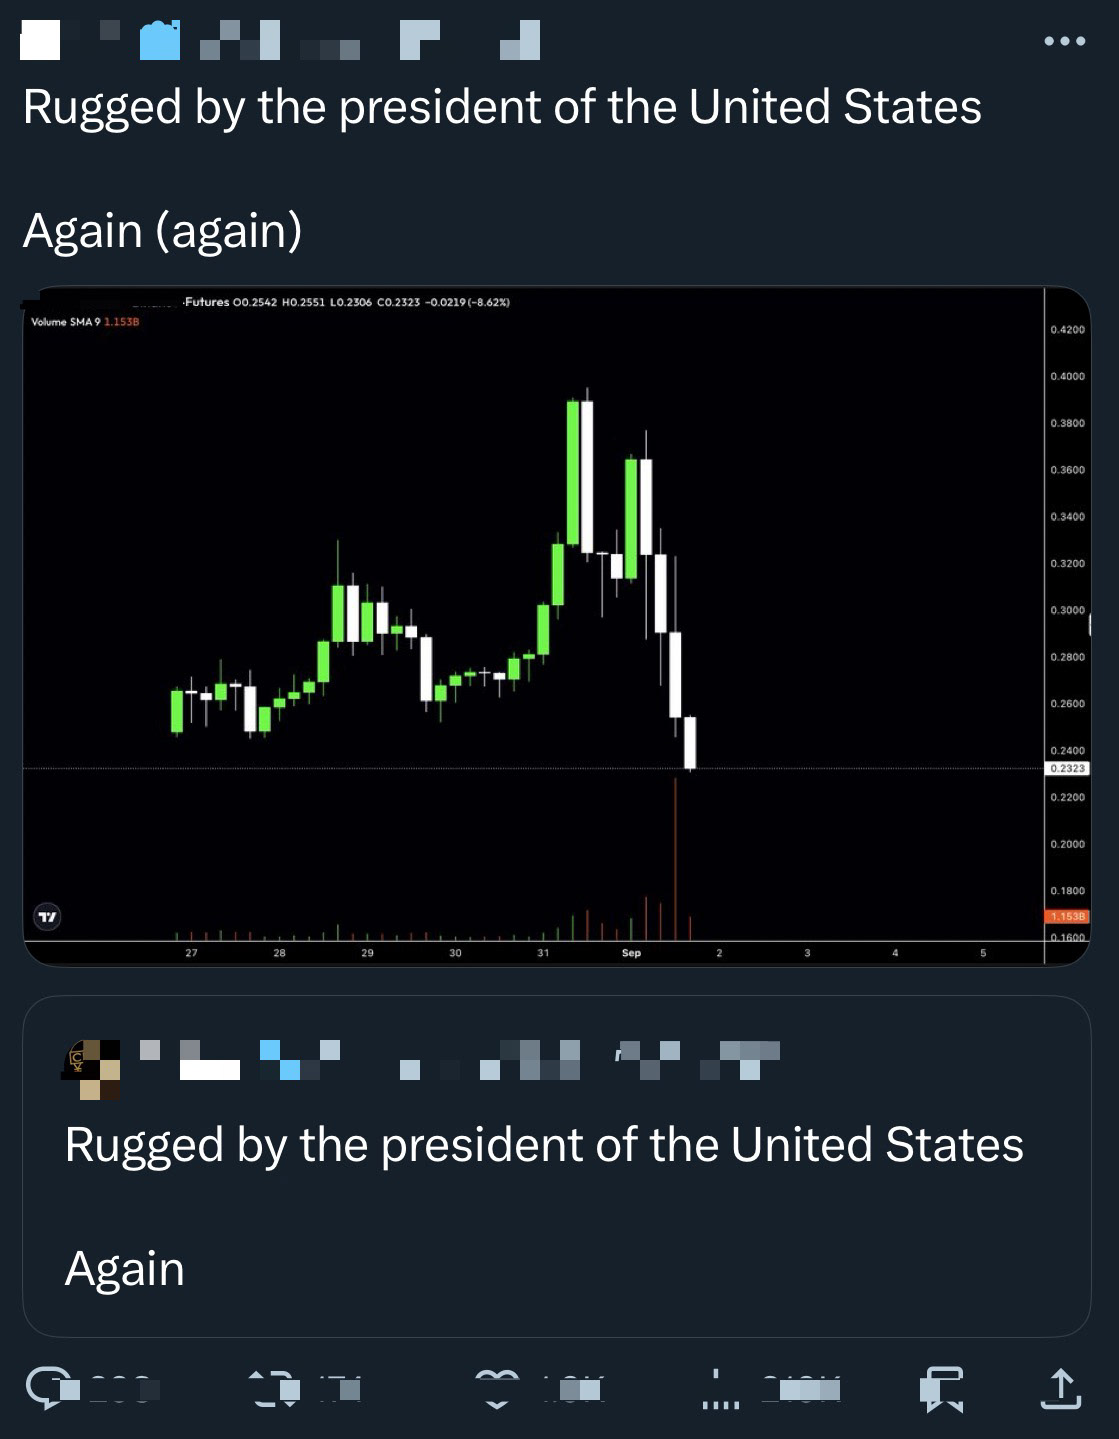Open the three-dot more options menu
Screen dimensions: 1119x1439
click(x=1064, y=41)
